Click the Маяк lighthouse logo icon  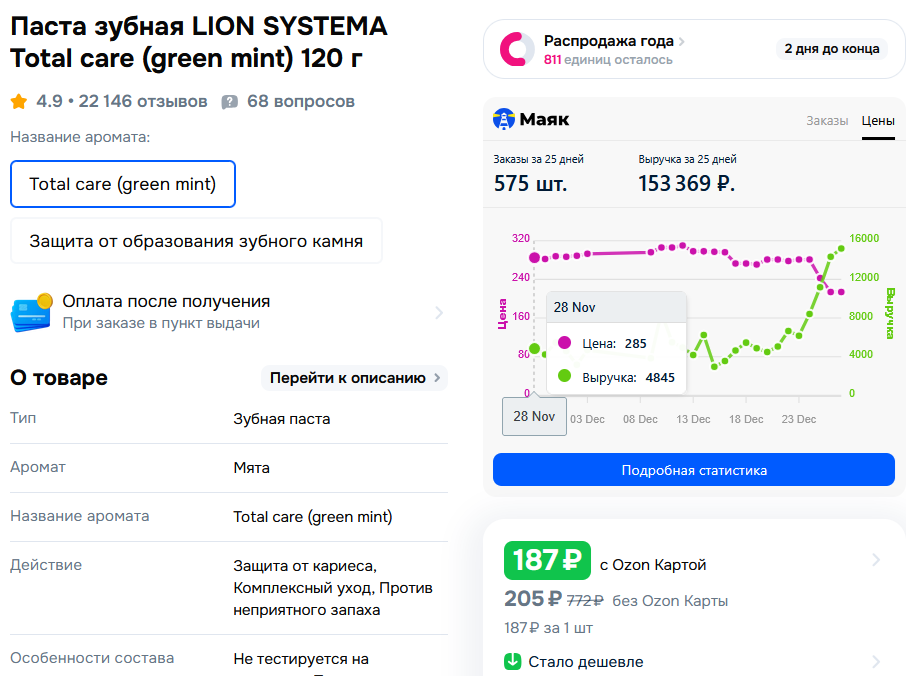point(504,120)
